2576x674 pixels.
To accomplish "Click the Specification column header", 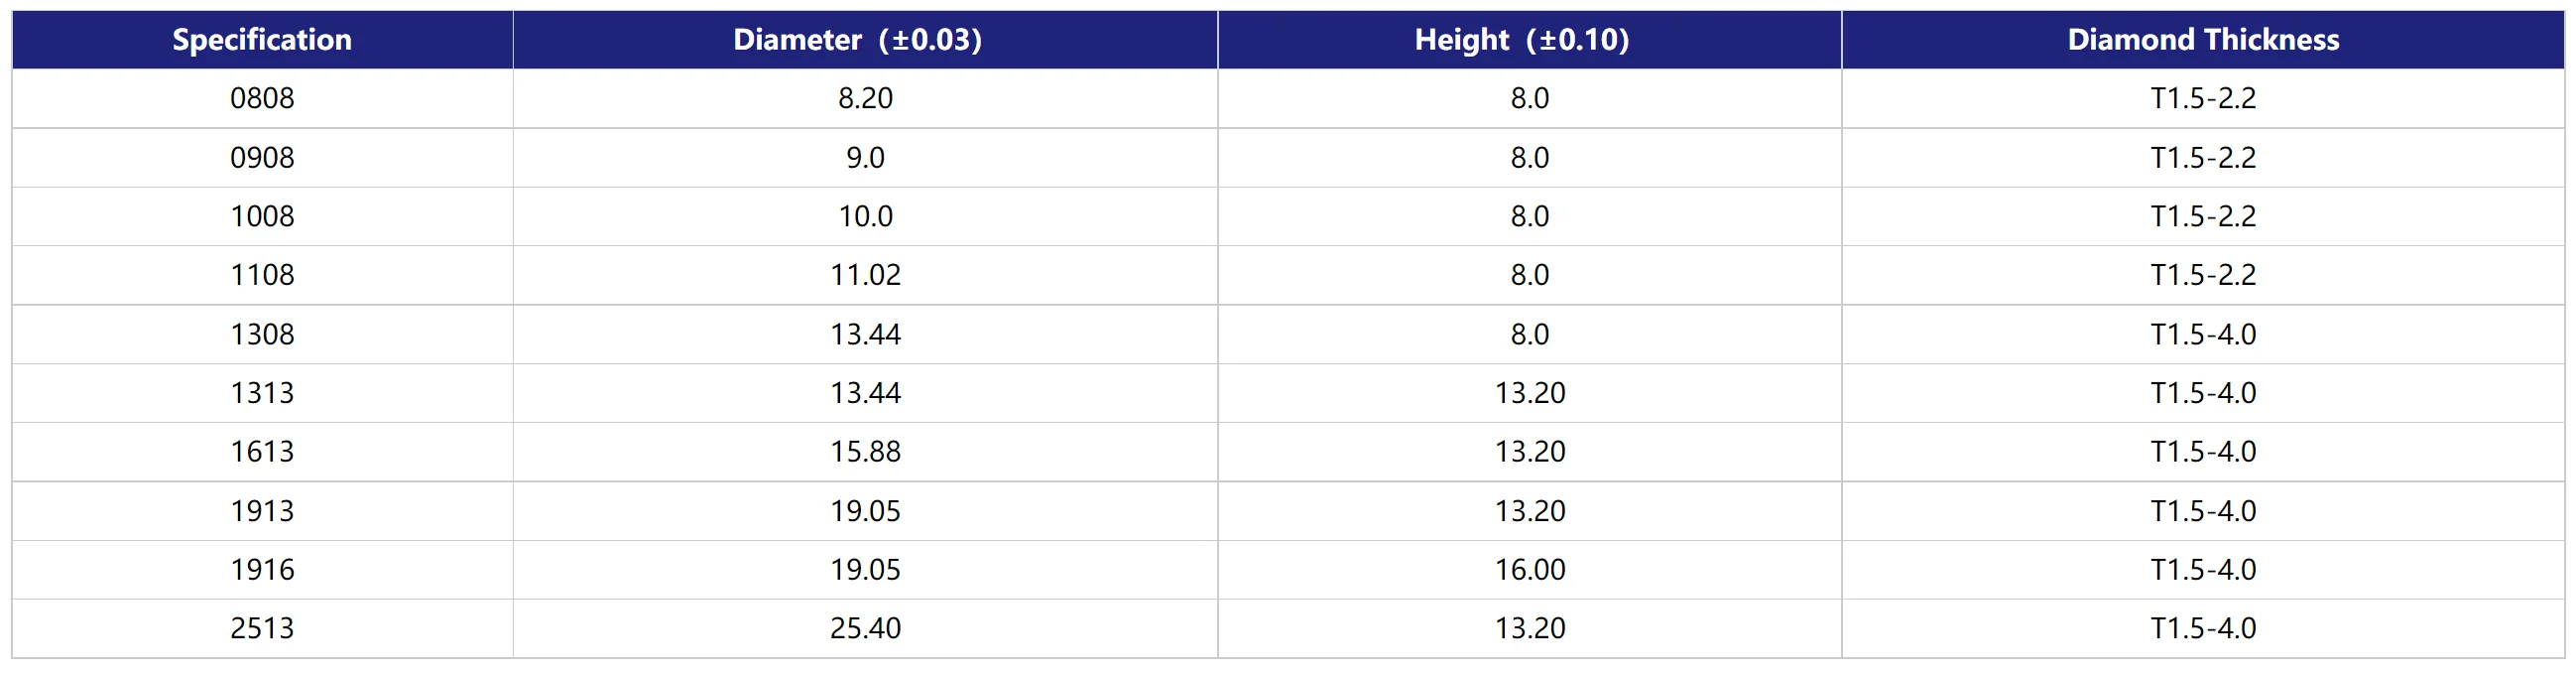I will 262,40.
